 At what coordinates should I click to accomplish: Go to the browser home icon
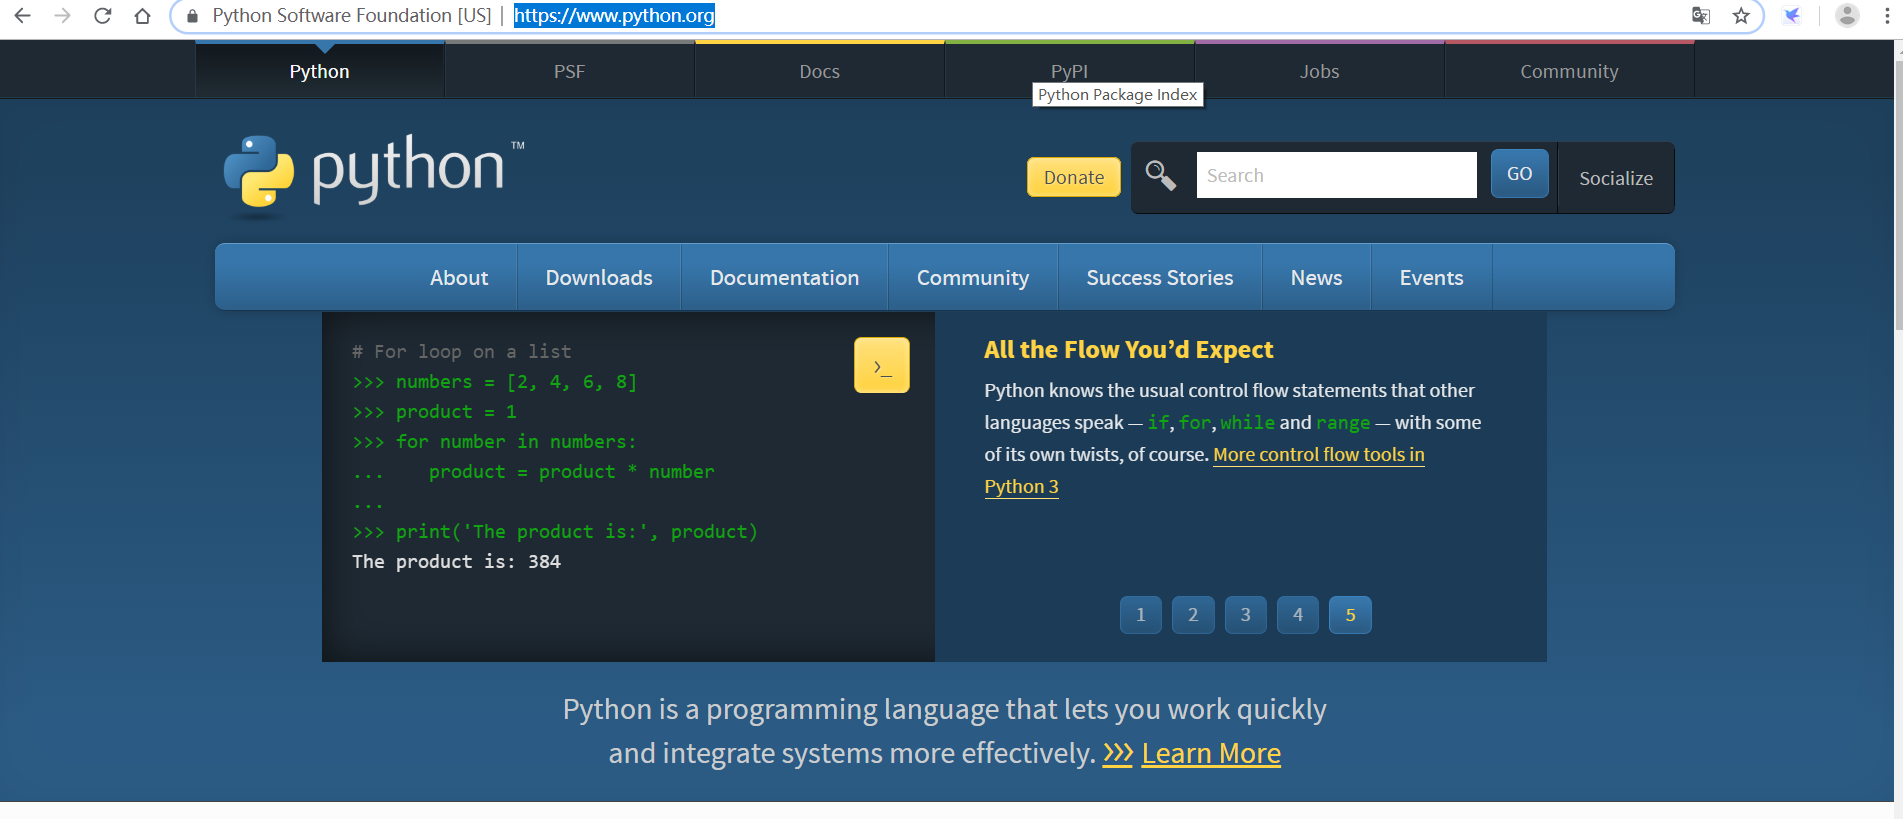coord(142,16)
